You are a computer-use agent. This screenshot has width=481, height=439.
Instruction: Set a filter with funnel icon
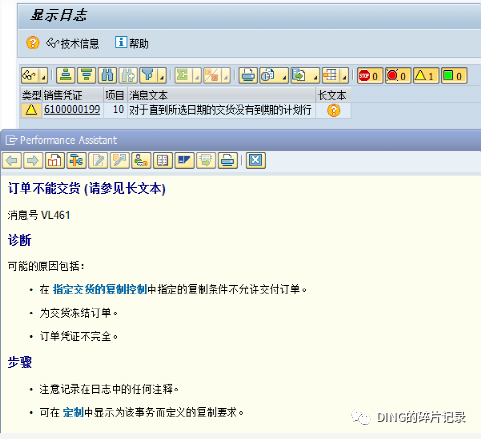coord(148,75)
